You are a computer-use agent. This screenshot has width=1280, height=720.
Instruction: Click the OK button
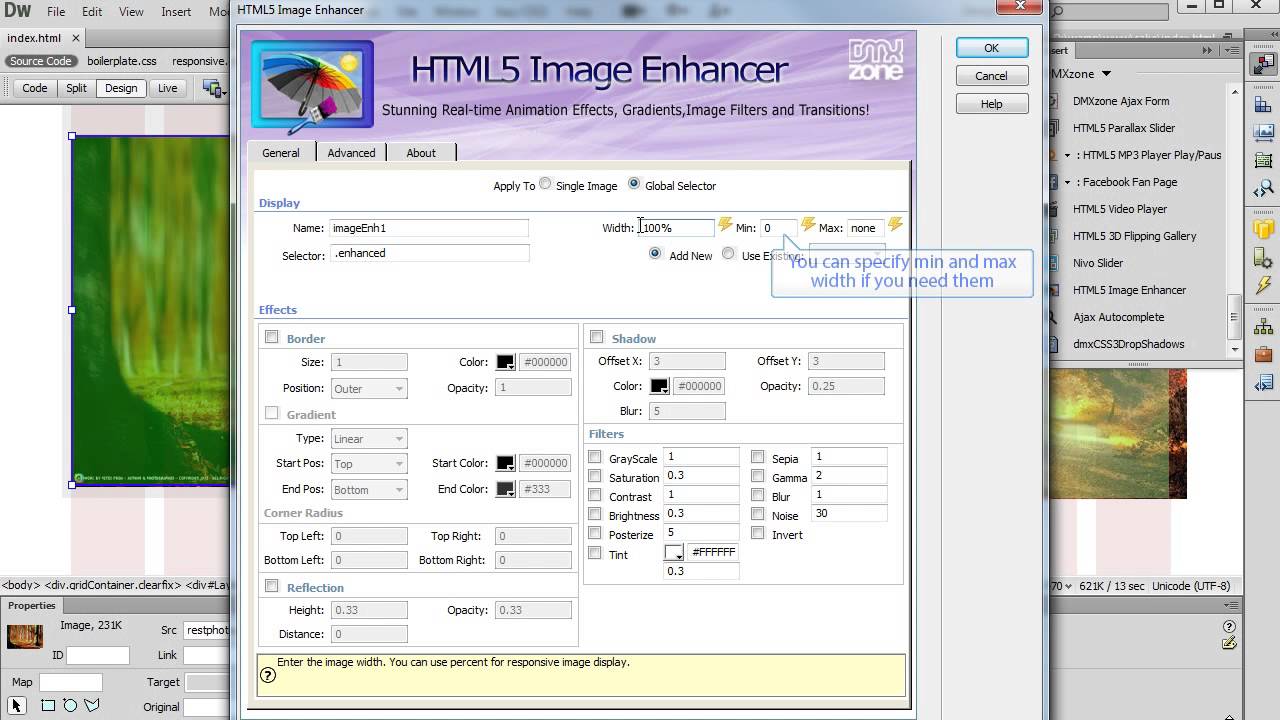click(991, 48)
